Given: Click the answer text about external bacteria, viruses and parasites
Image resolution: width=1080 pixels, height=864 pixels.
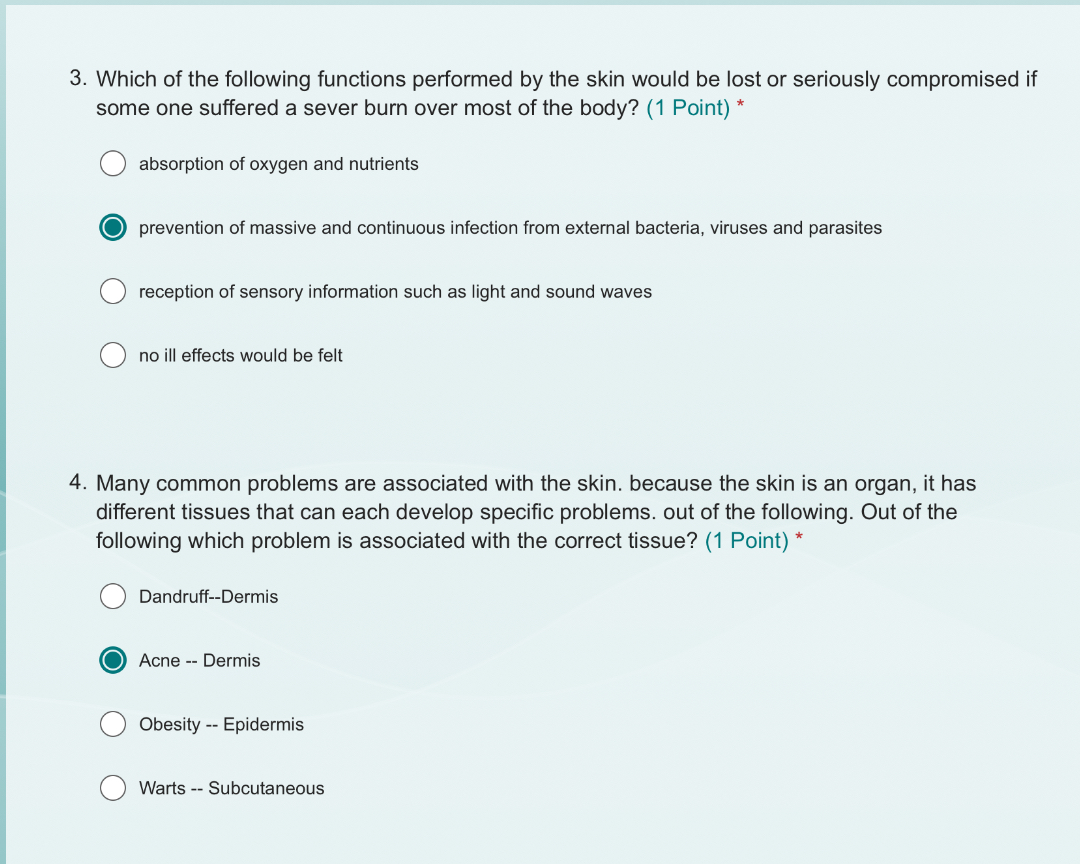Looking at the screenshot, I should pos(510,228).
